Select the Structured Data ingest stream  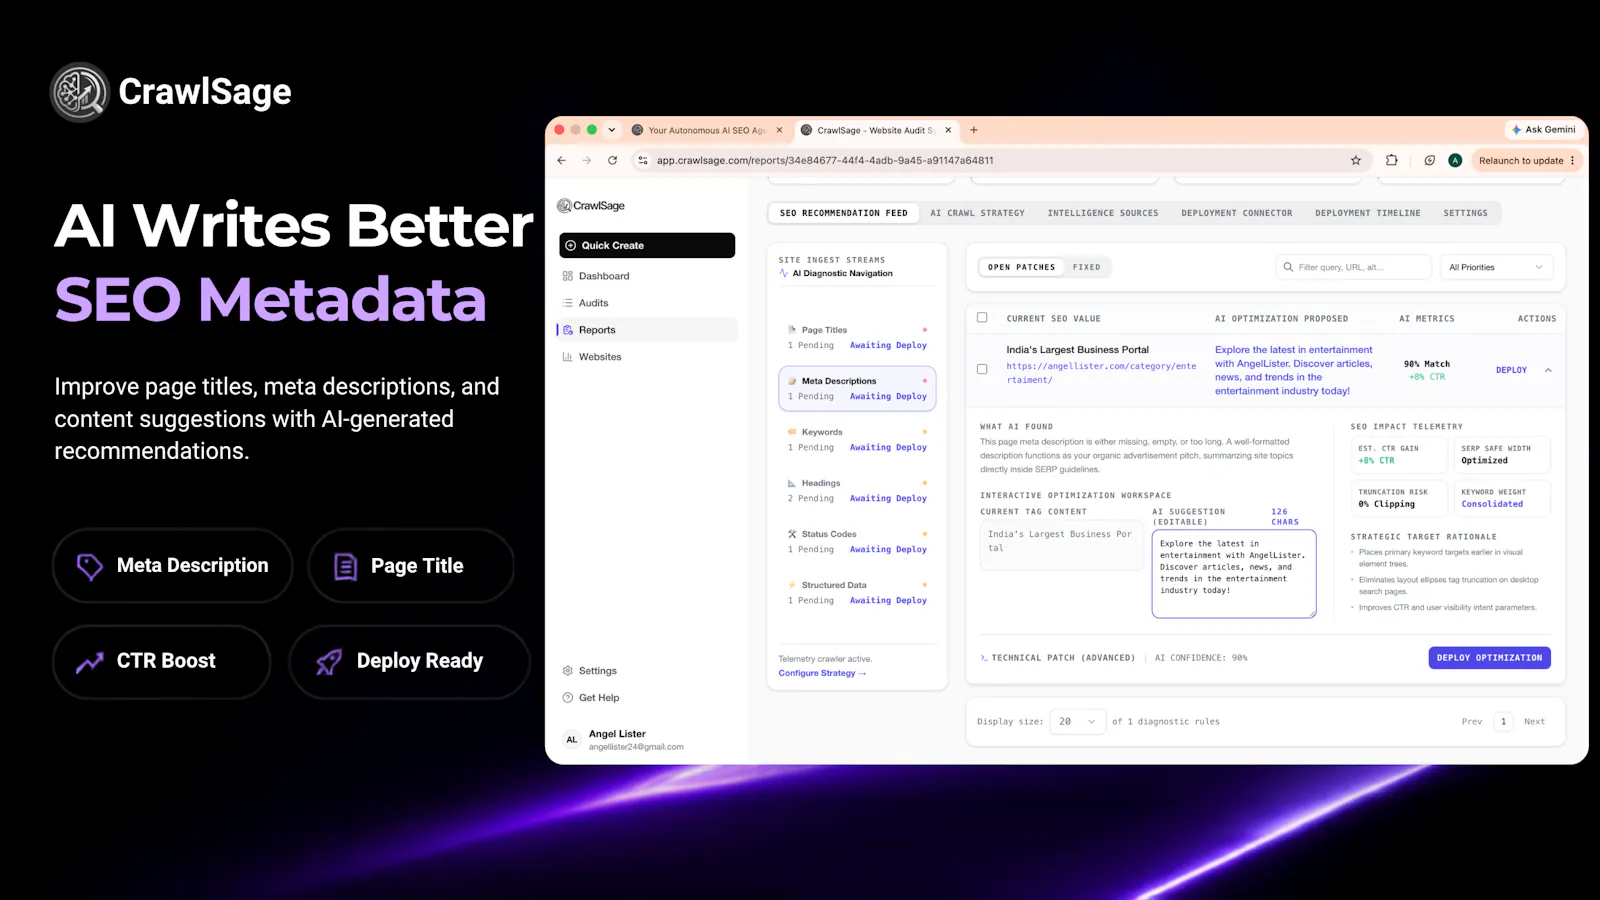click(857, 592)
